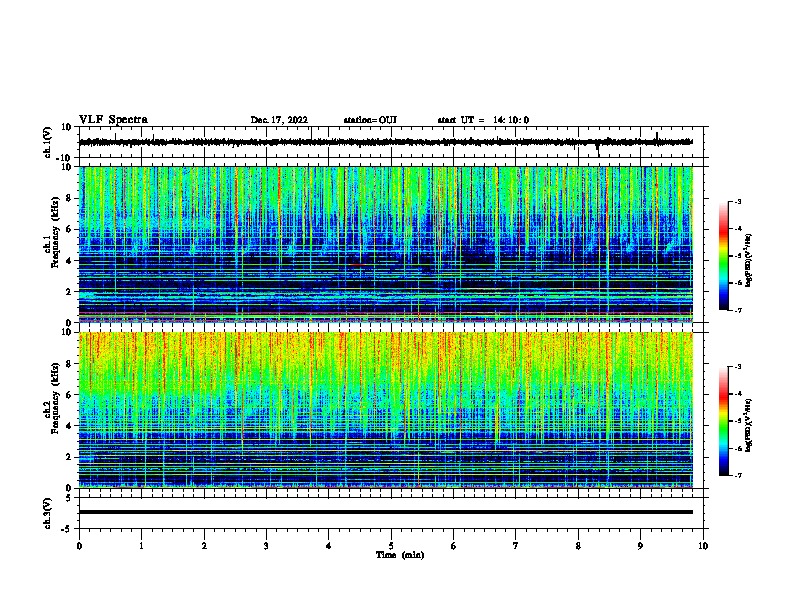Screen dimensions: 792x612
Task: Click the 'station=OUI' label
Action: pos(370,120)
